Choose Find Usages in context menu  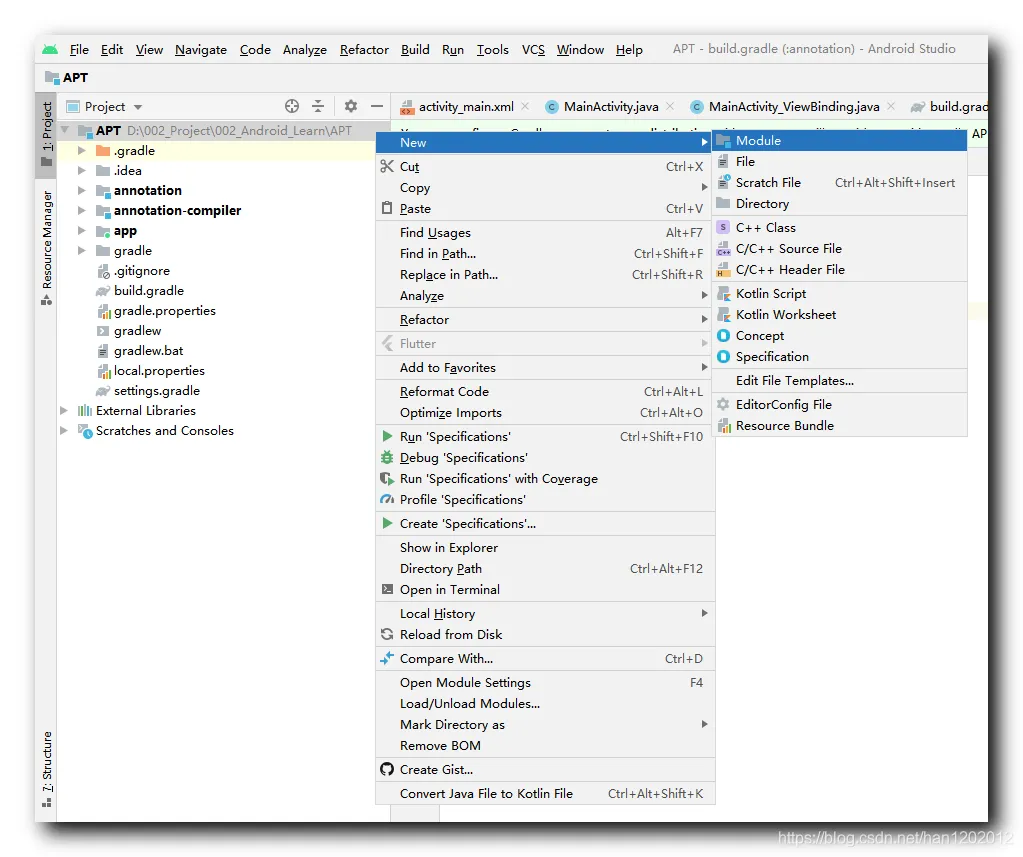coord(545,232)
